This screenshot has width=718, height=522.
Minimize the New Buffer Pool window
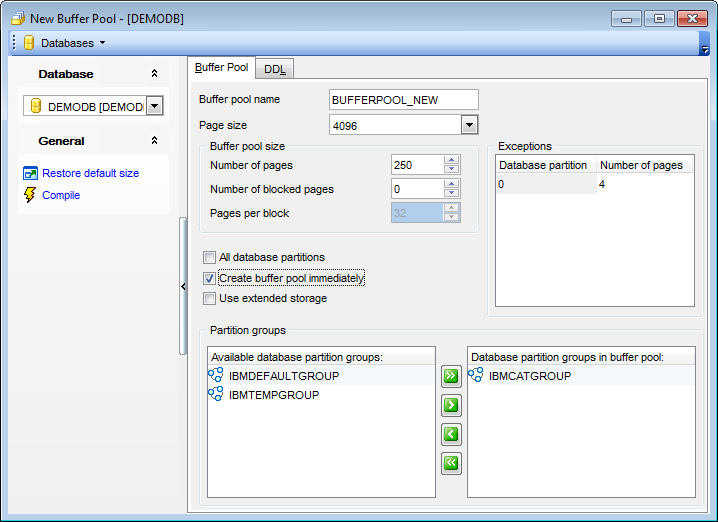[626, 19]
